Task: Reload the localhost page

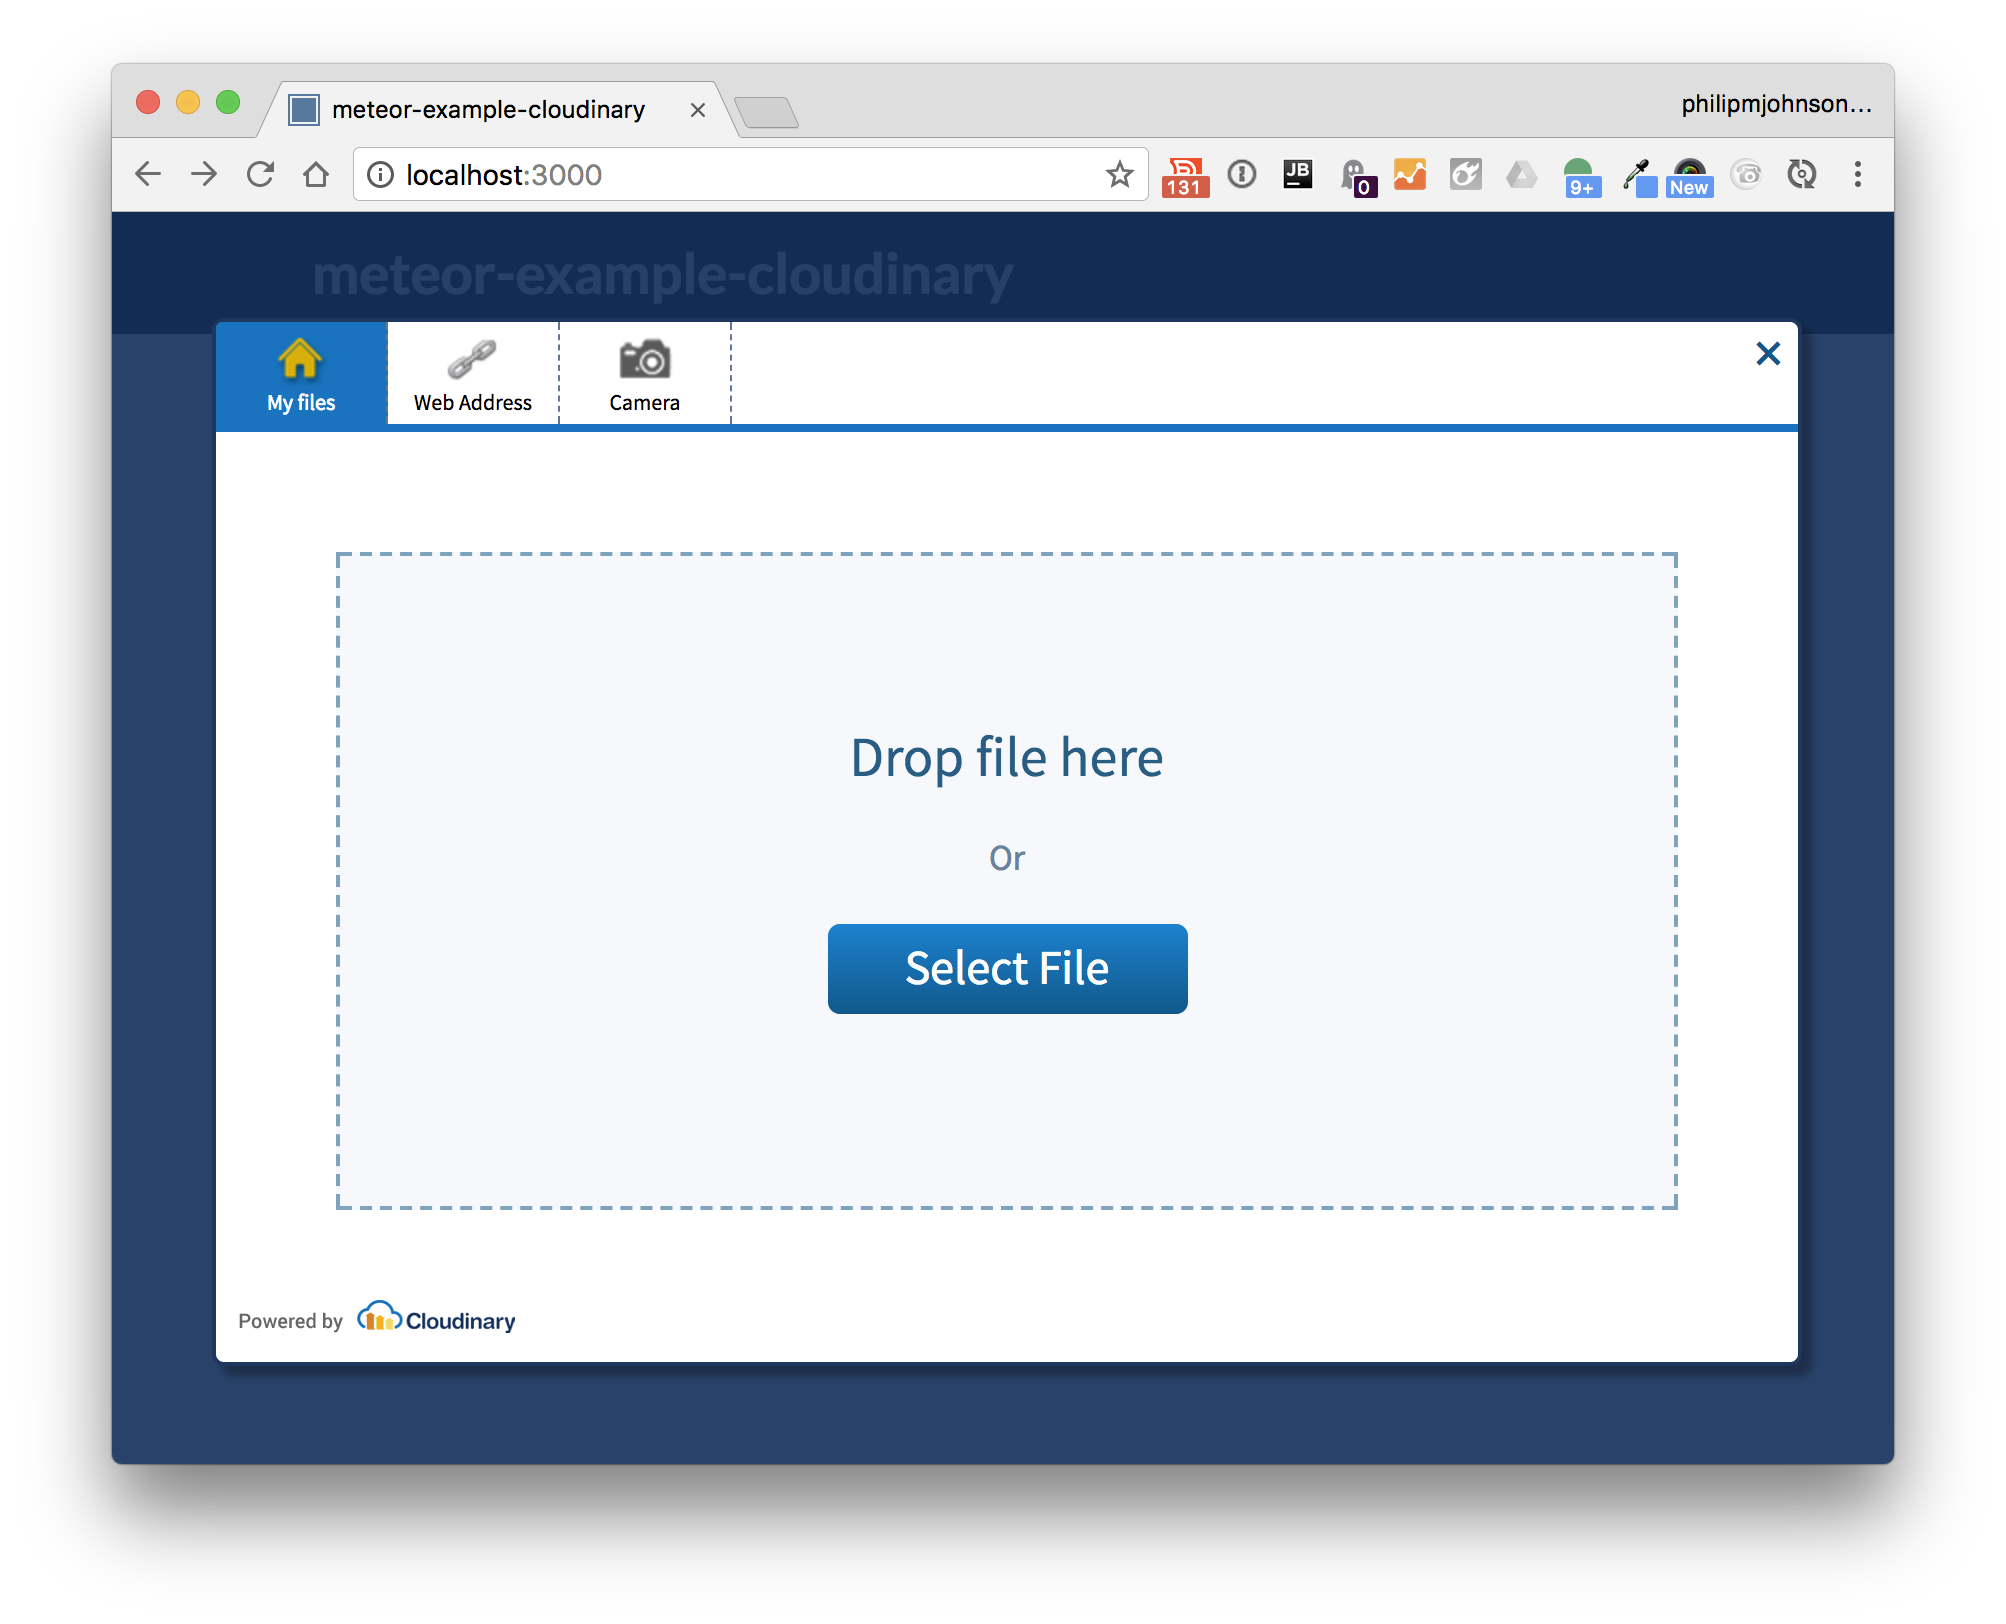Action: [260, 174]
